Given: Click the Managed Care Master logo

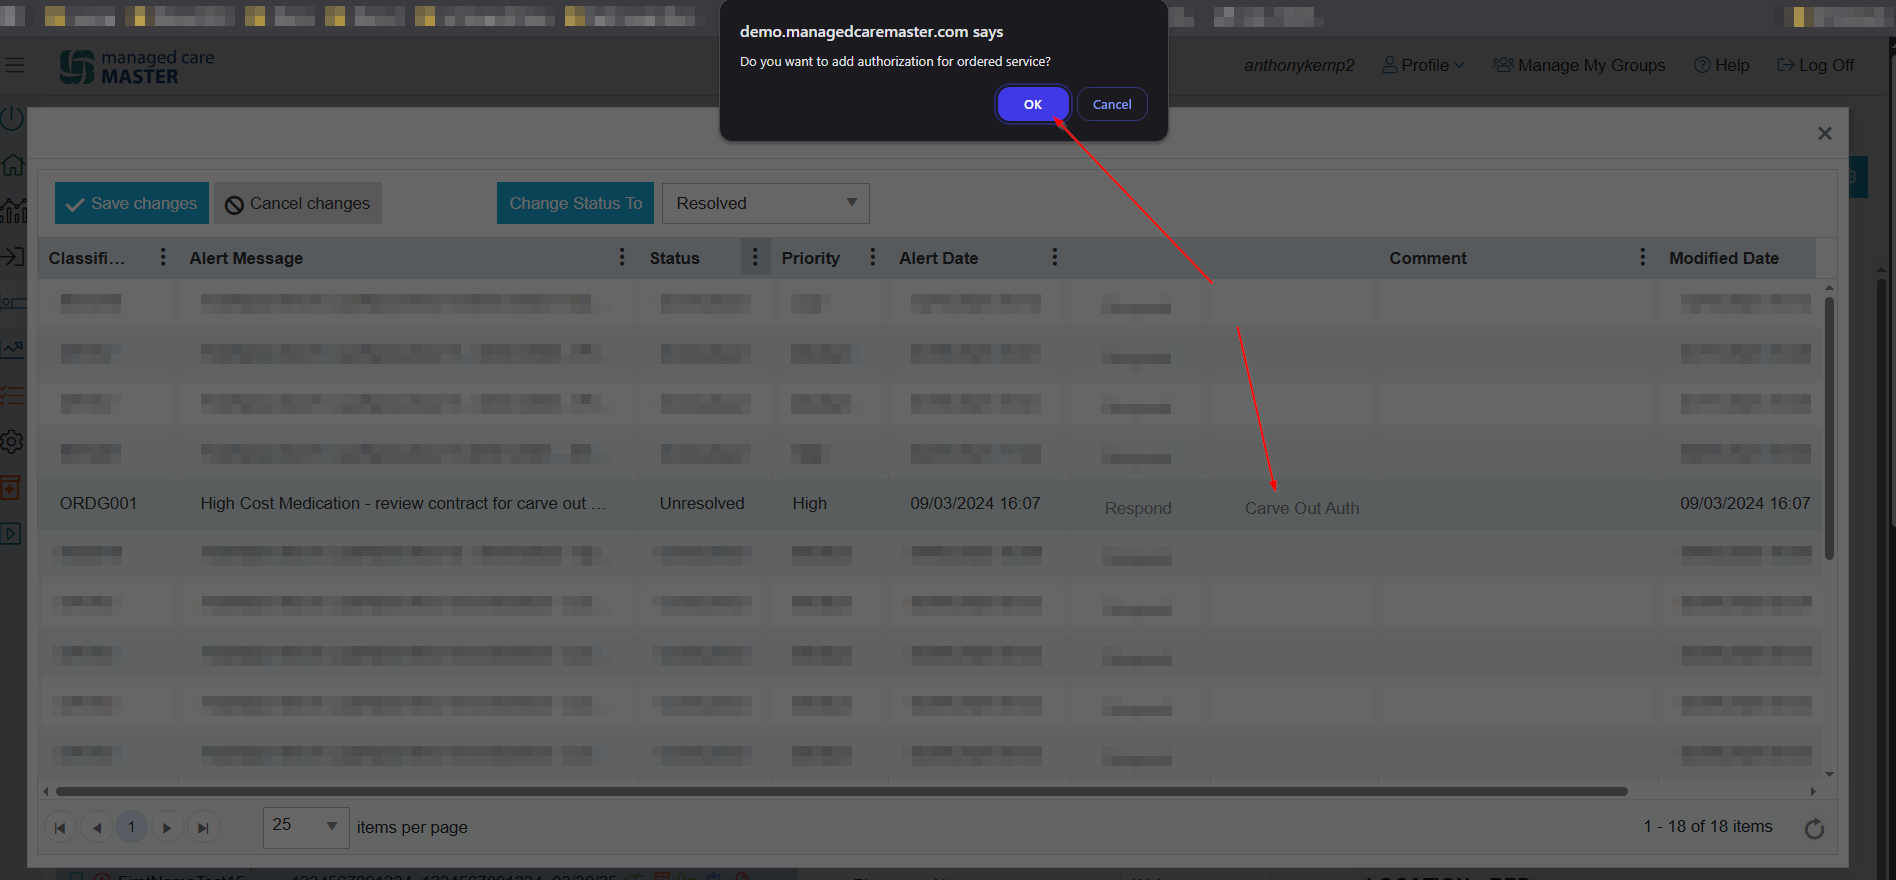Looking at the screenshot, I should click(x=137, y=66).
